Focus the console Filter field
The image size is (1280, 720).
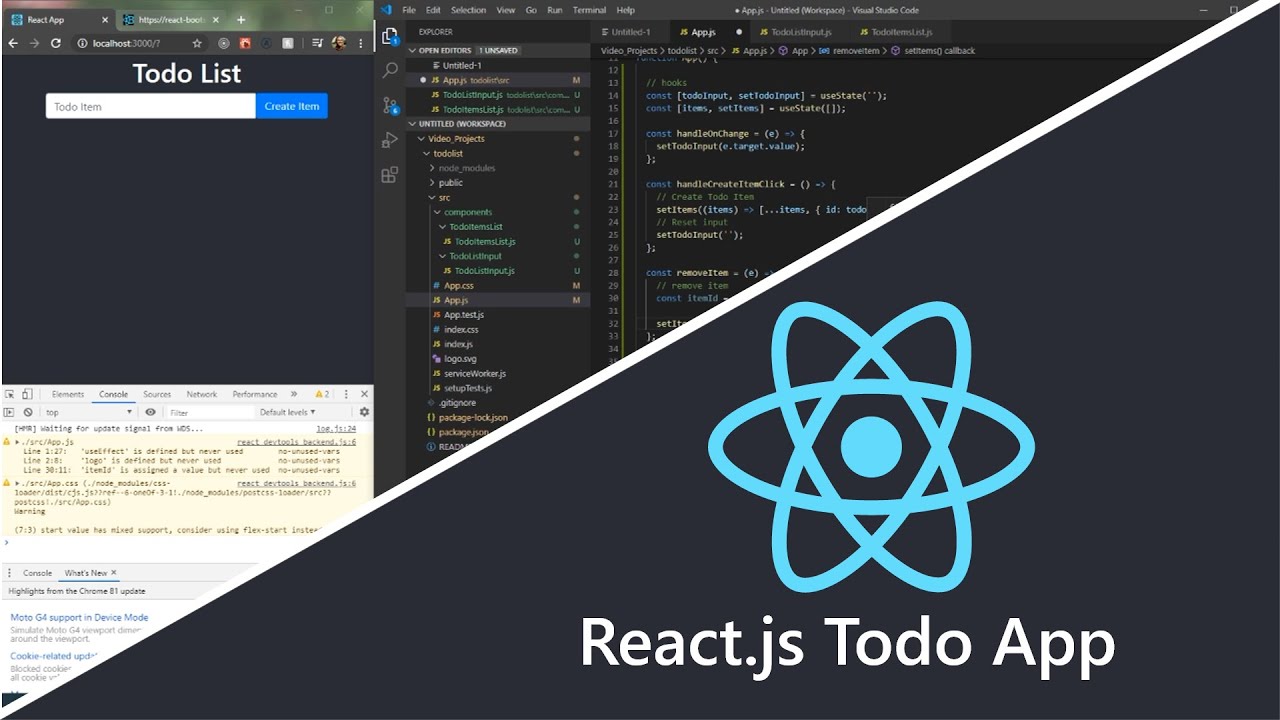pyautogui.click(x=209, y=412)
